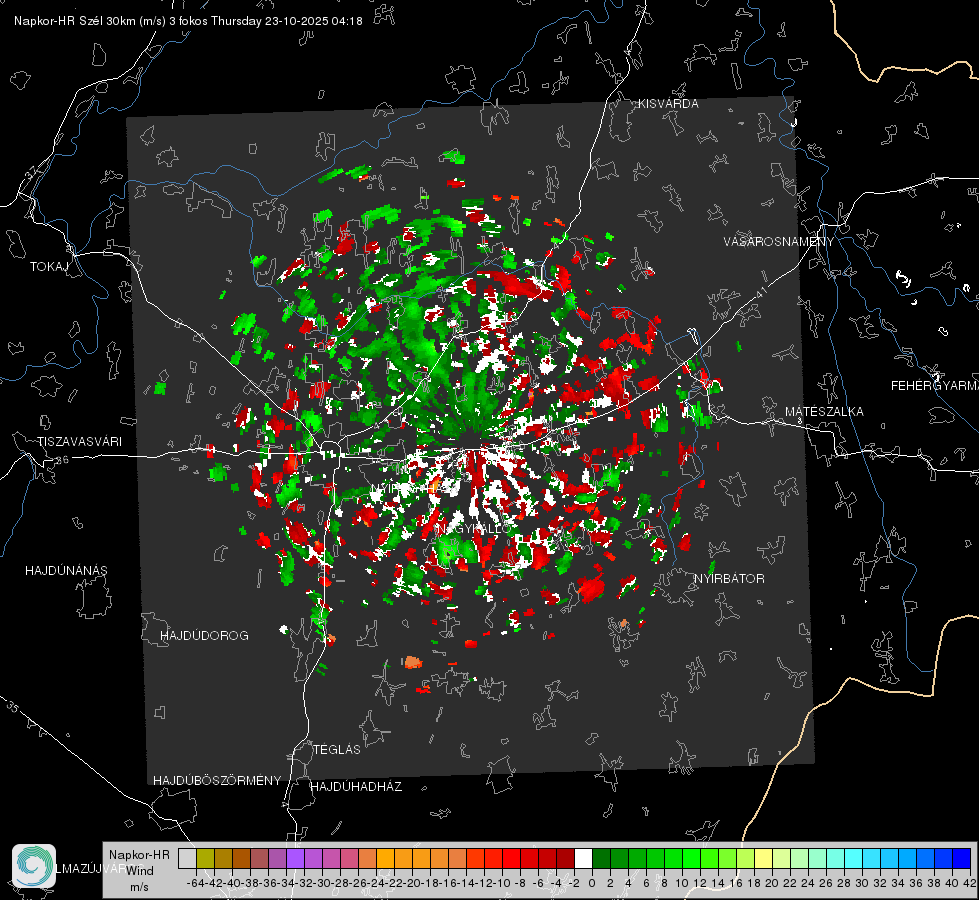
Task: Pick the darkest green swatch right of white
Action: (x=601, y=858)
